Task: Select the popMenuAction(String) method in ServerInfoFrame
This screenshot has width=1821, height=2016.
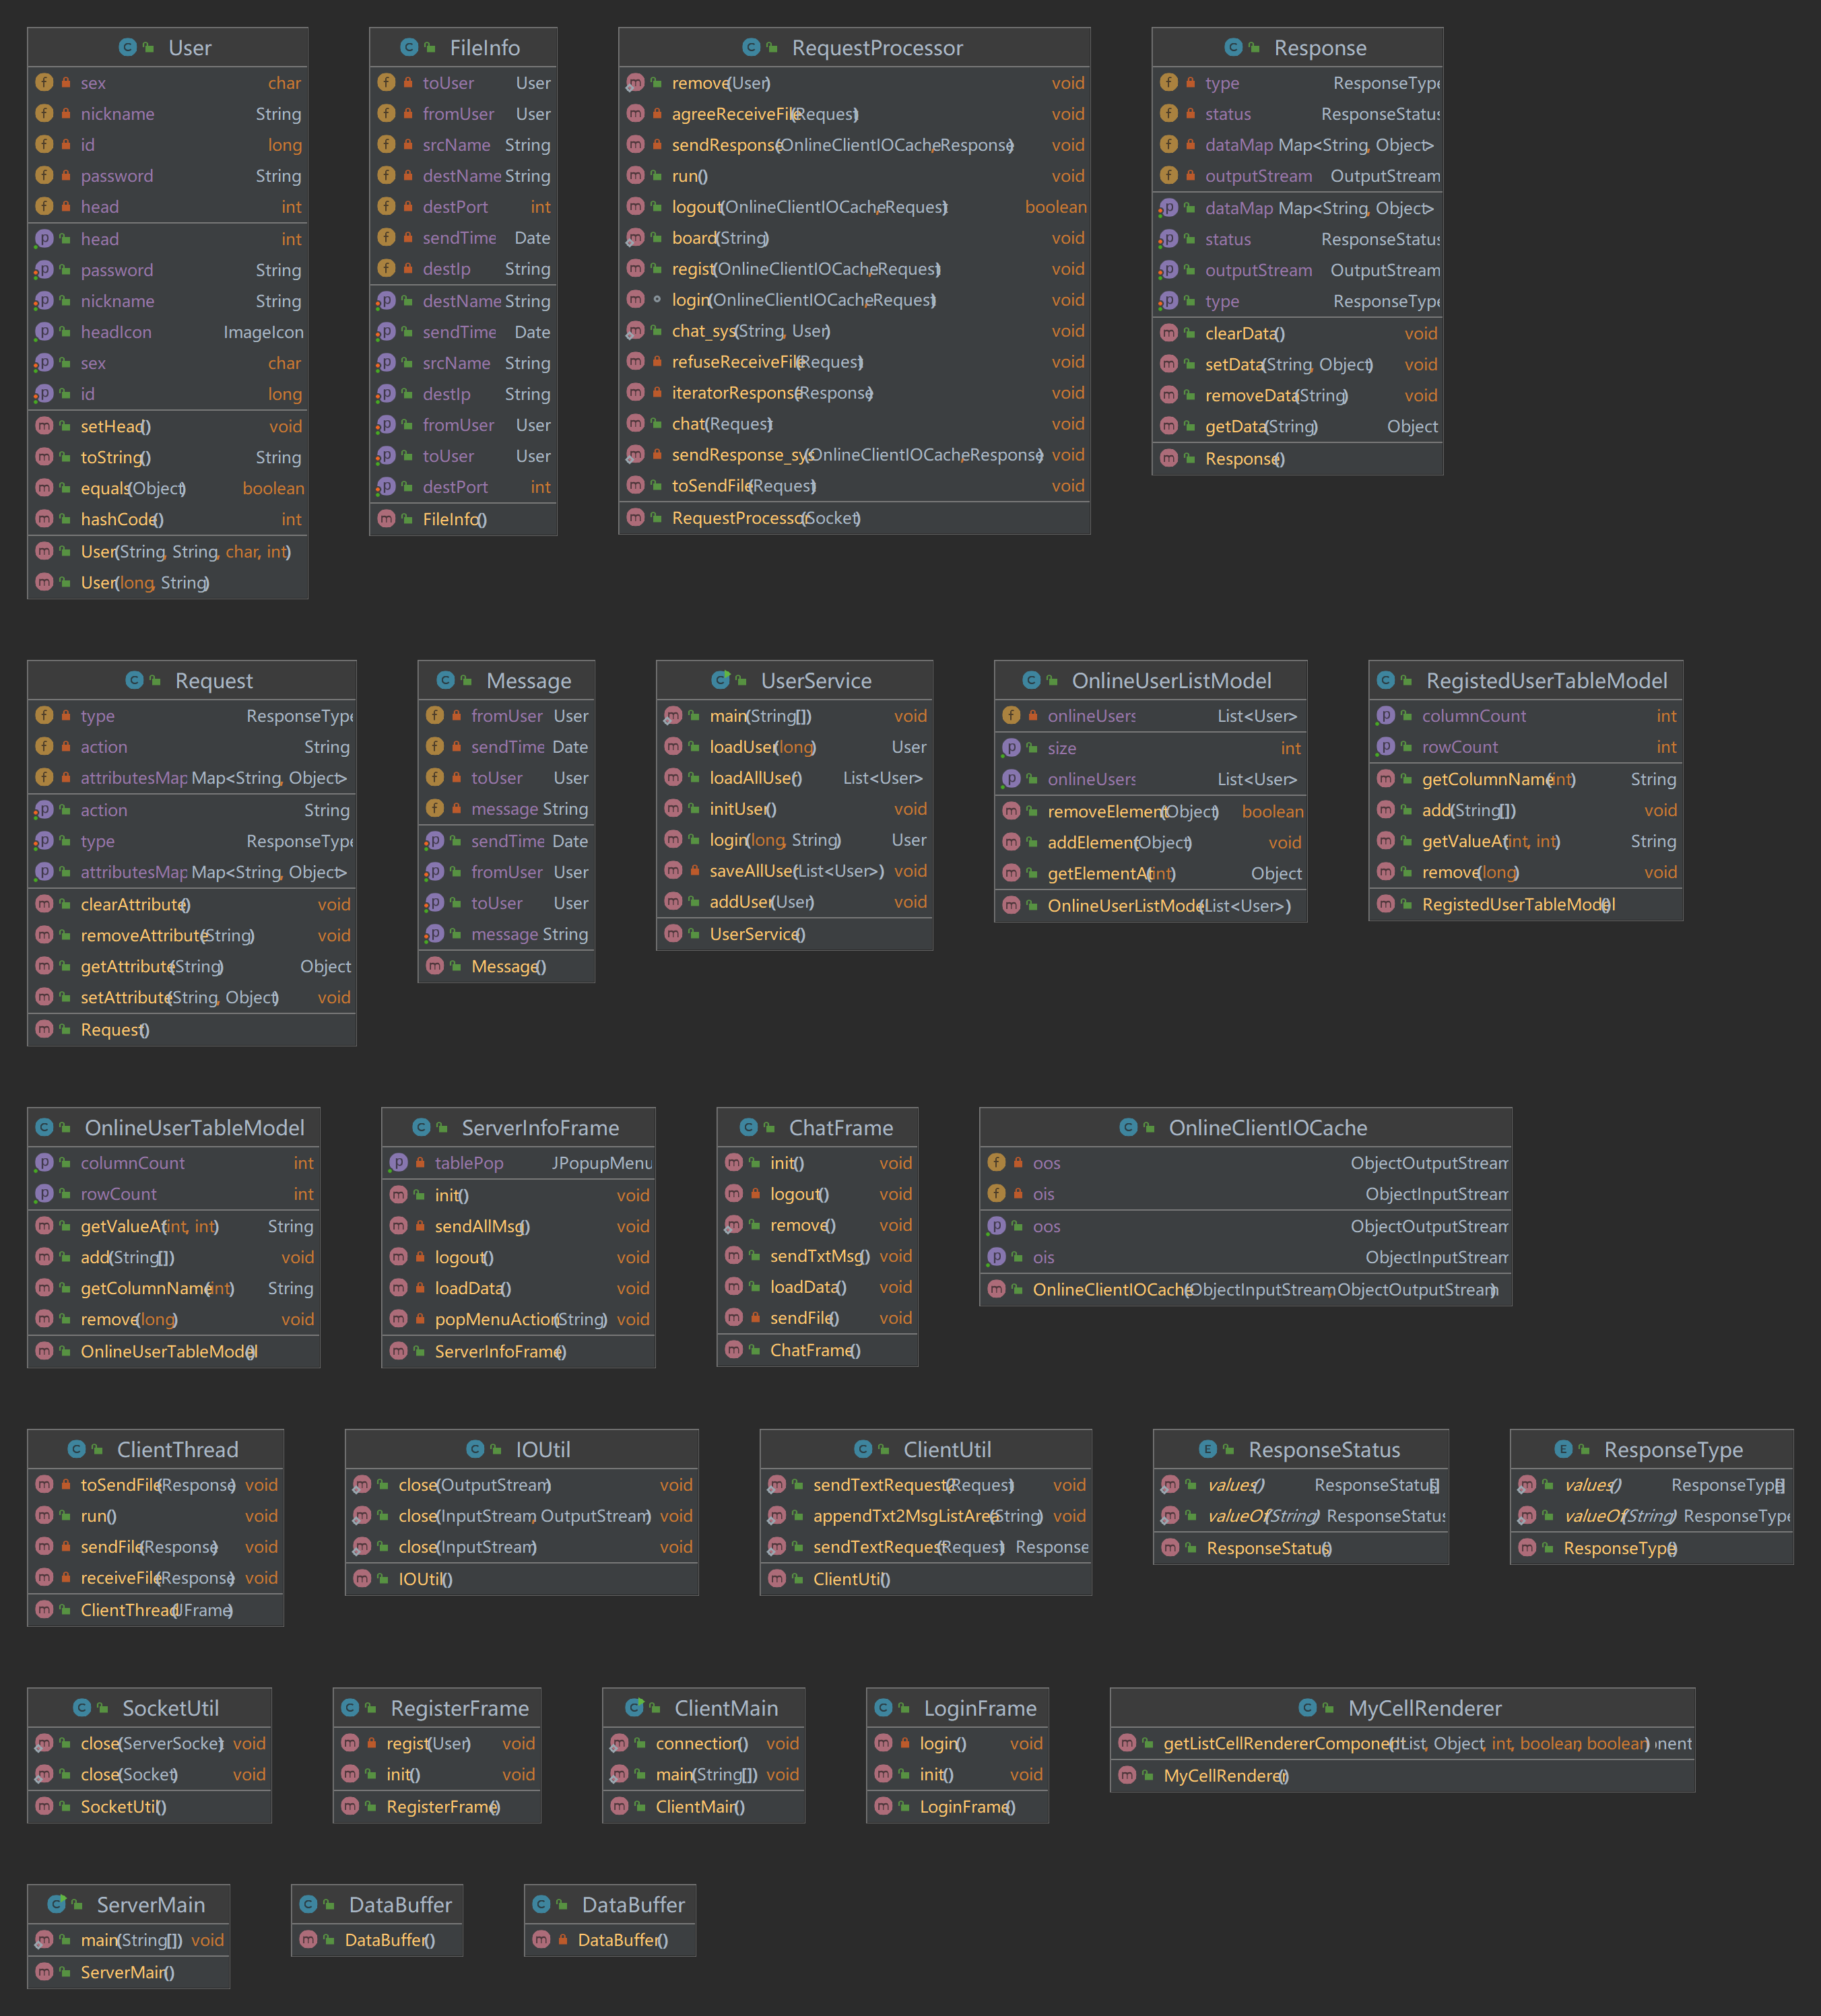Action: pos(520,1319)
